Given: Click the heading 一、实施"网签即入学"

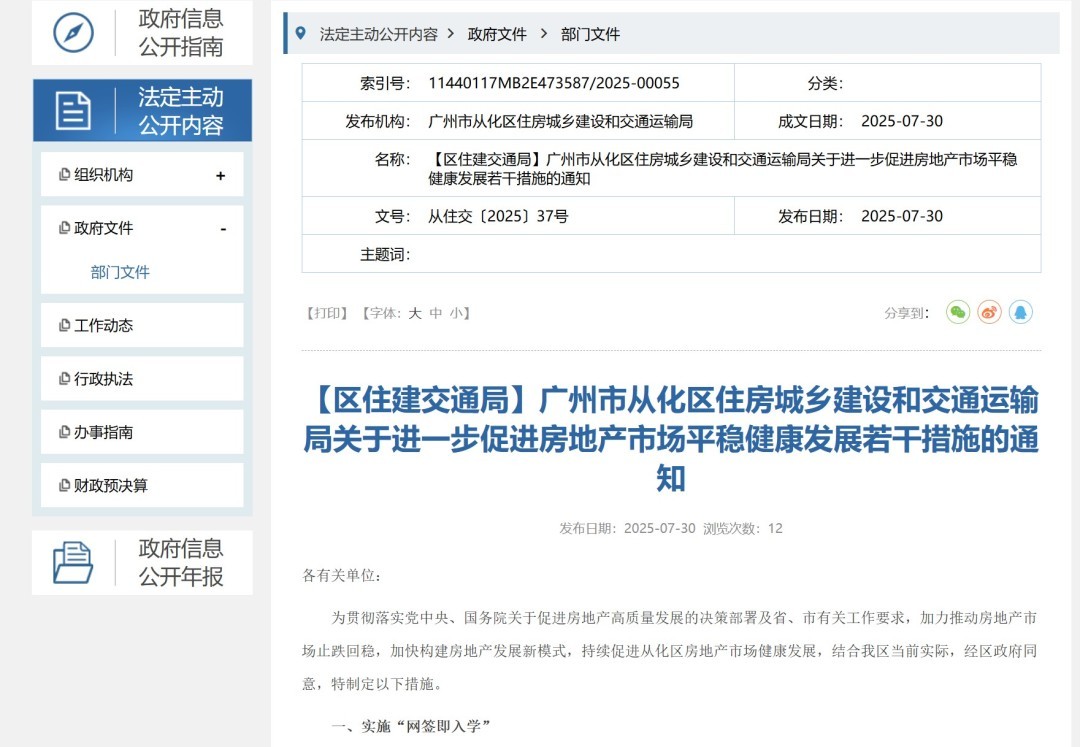Looking at the screenshot, I should tap(411, 726).
